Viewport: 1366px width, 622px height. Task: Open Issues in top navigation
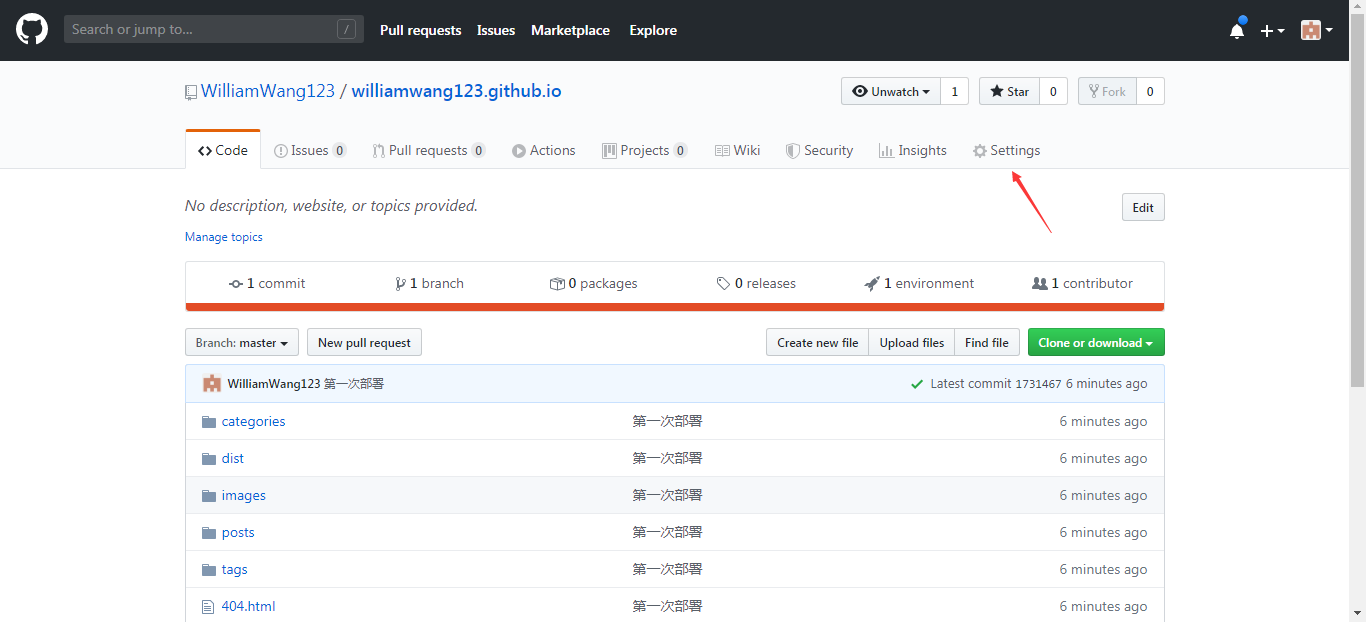click(x=496, y=31)
